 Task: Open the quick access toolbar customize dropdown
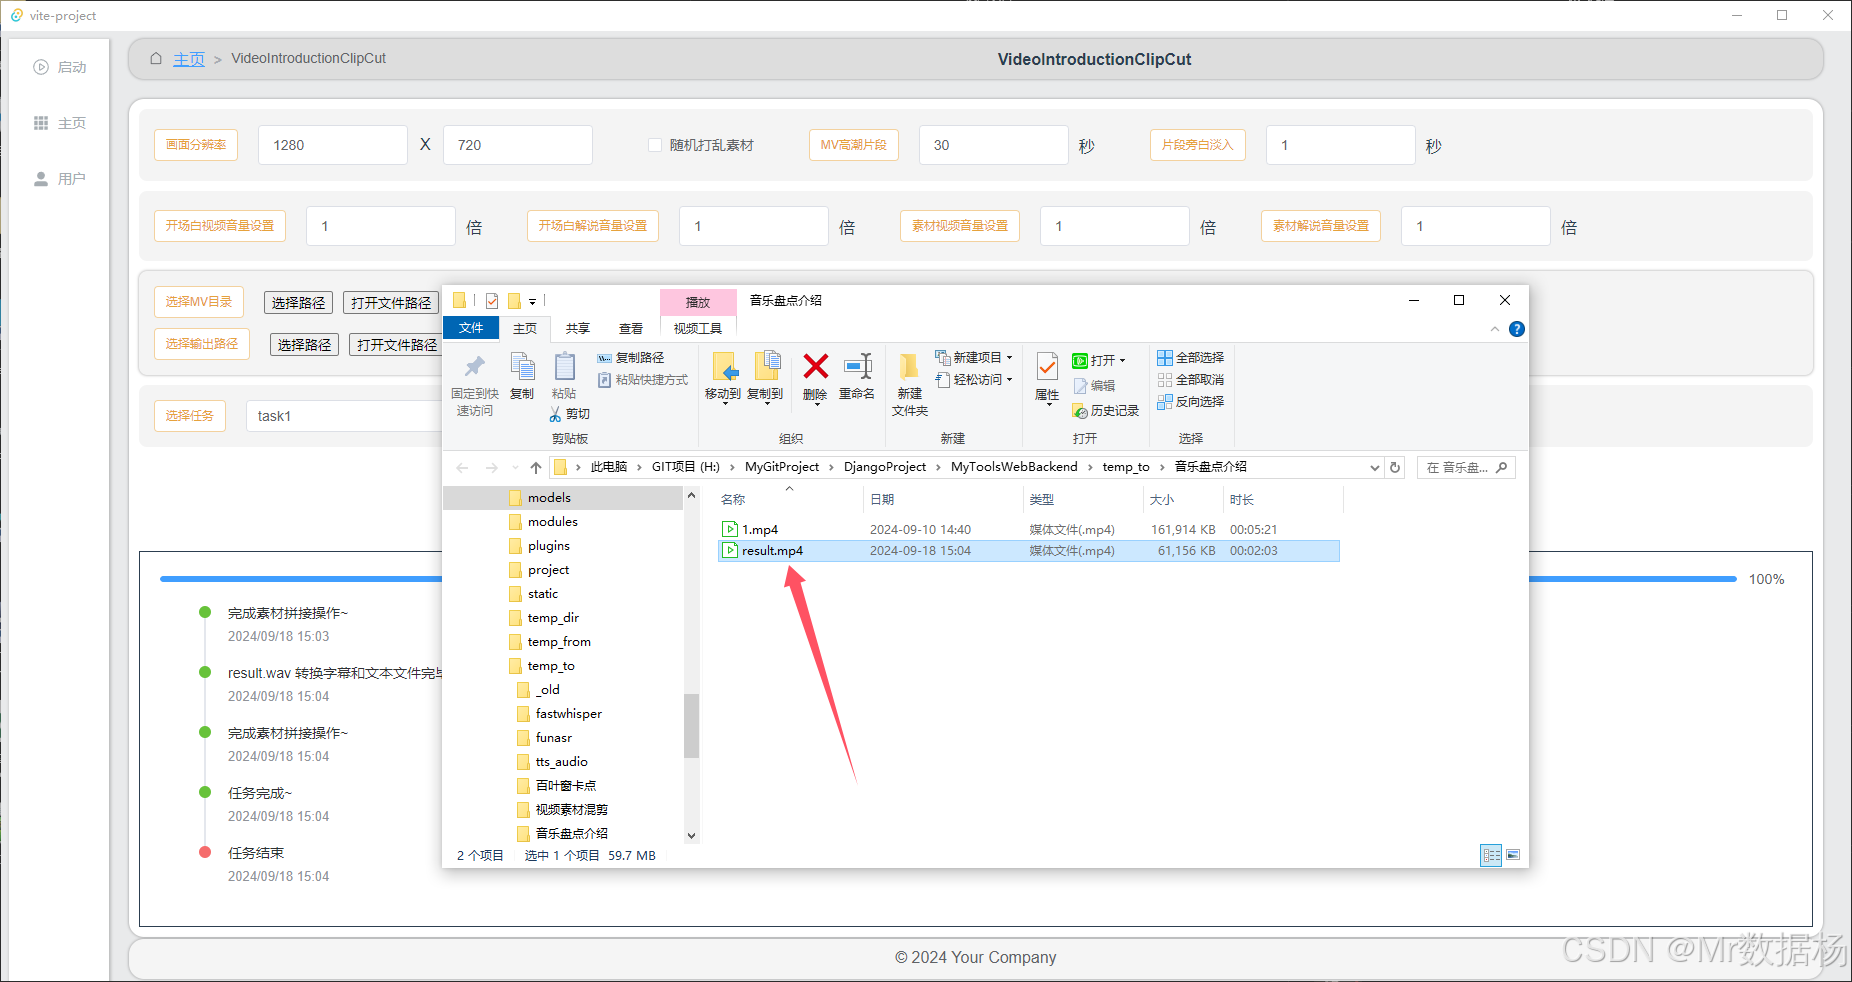[x=532, y=301]
